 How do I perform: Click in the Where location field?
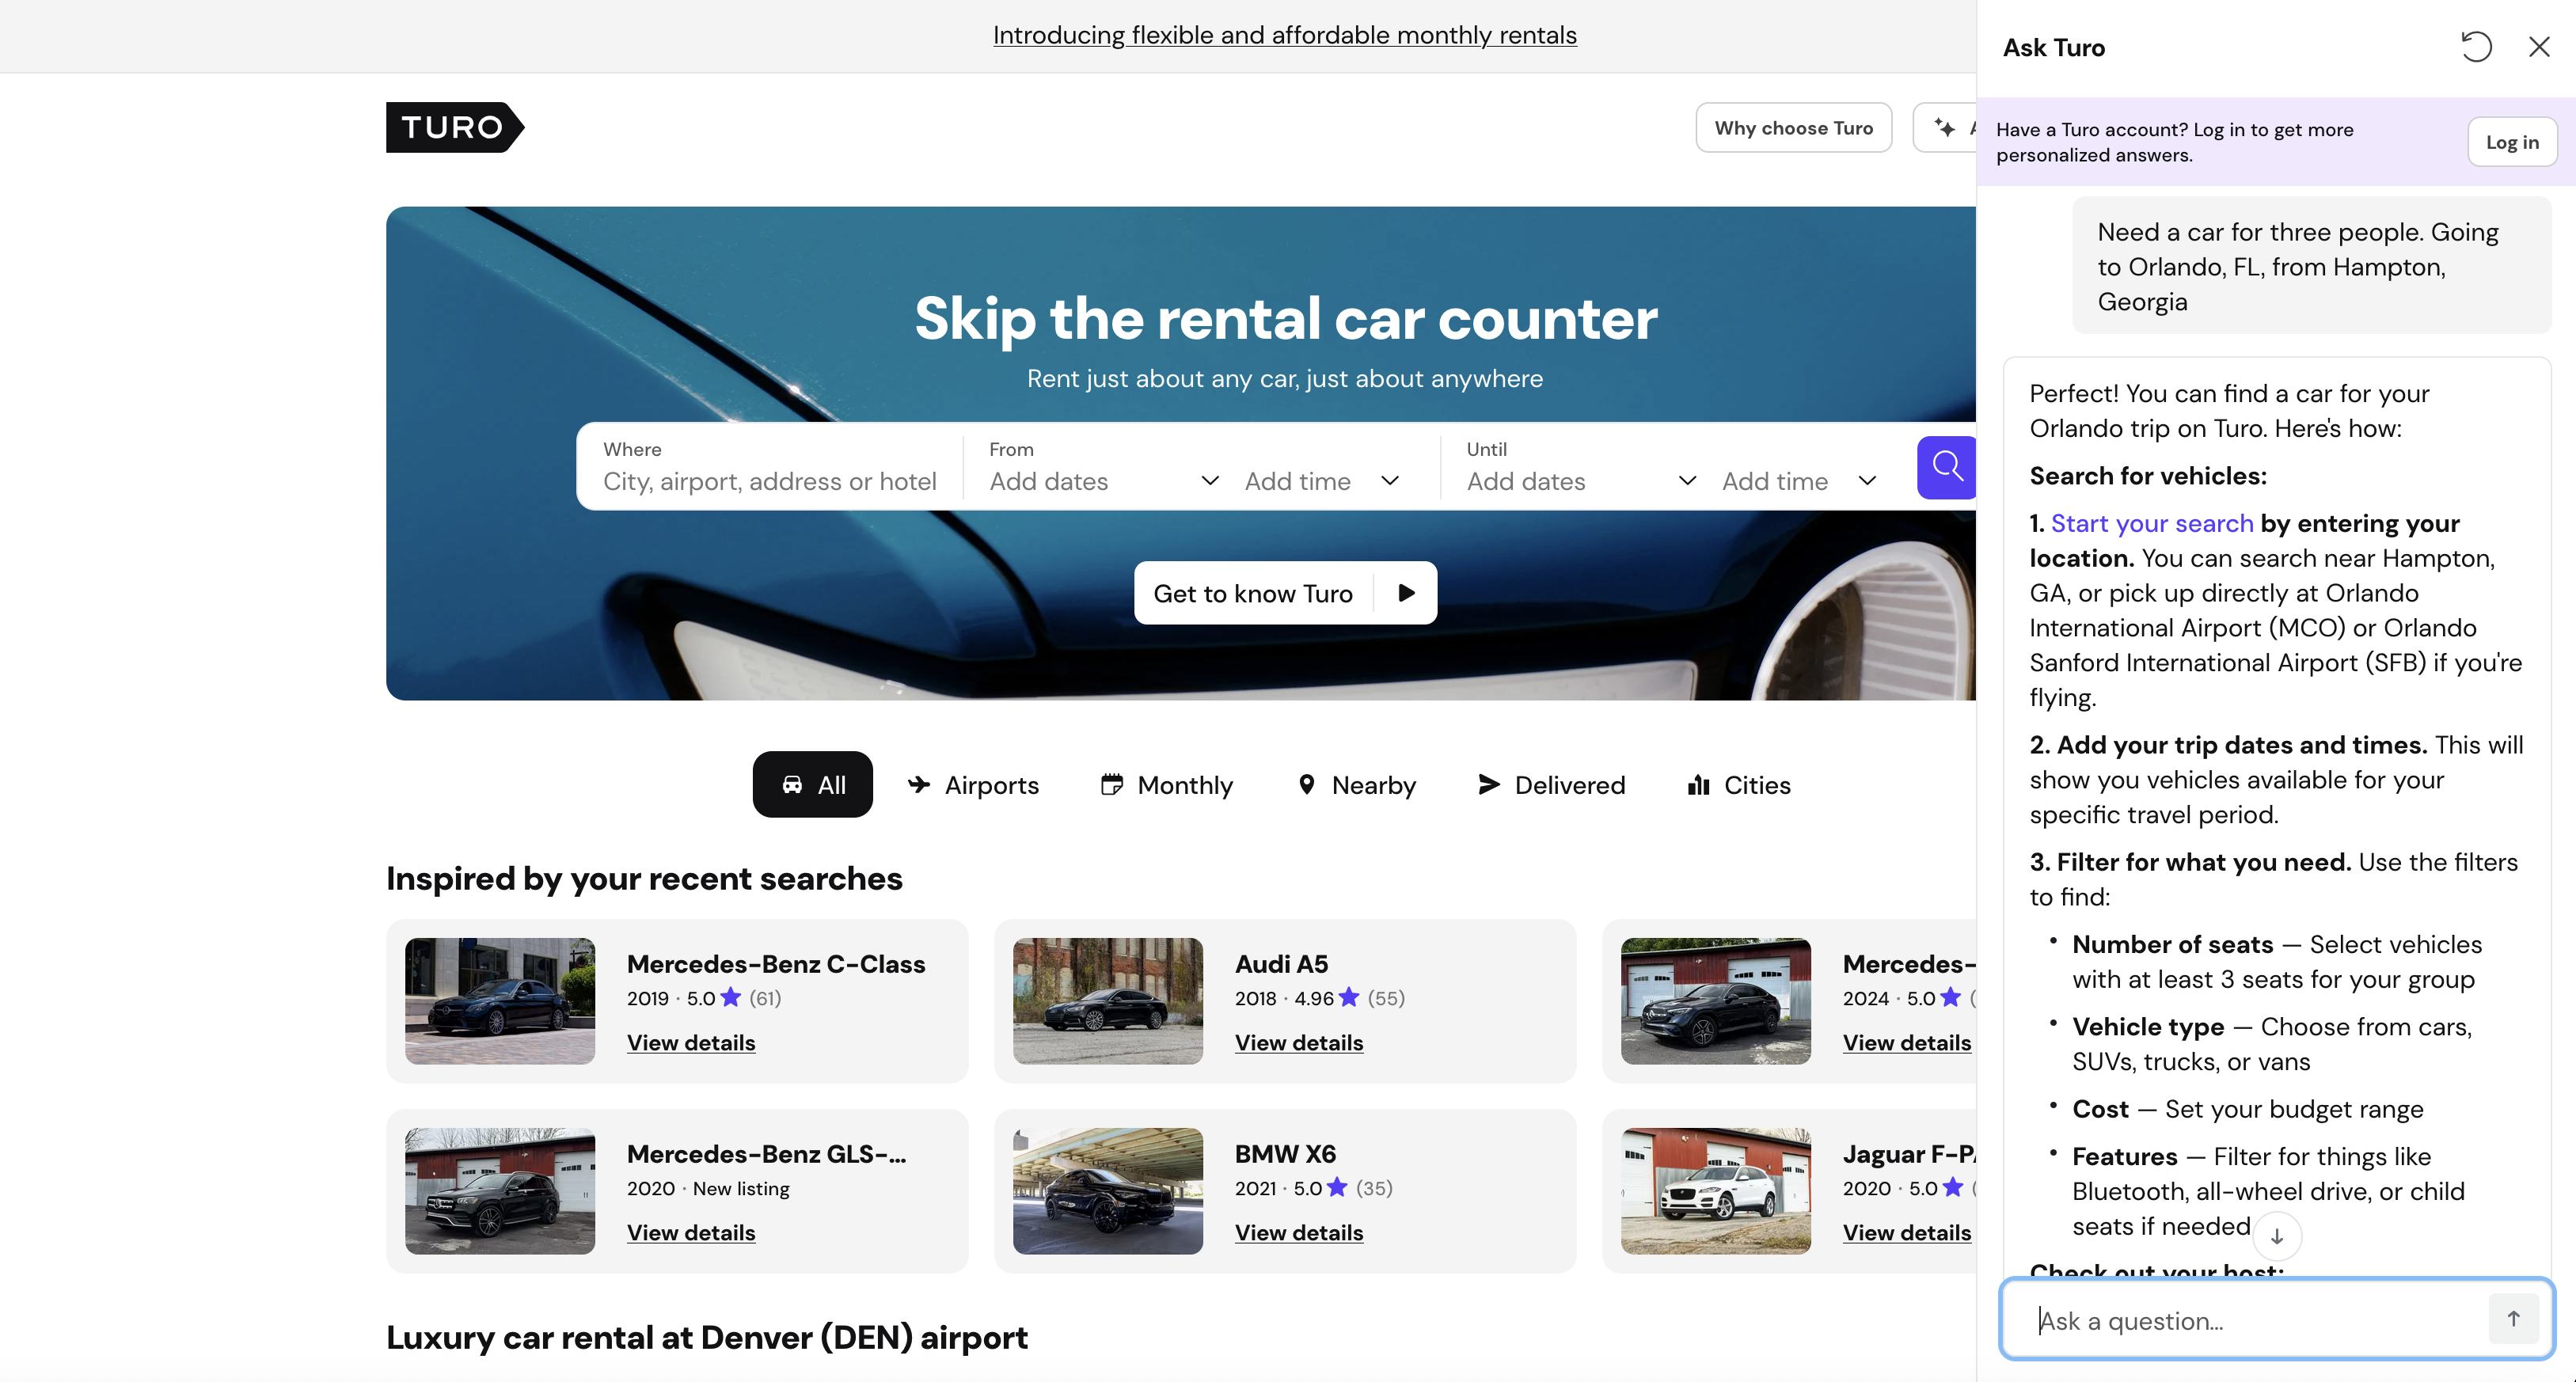(x=770, y=467)
